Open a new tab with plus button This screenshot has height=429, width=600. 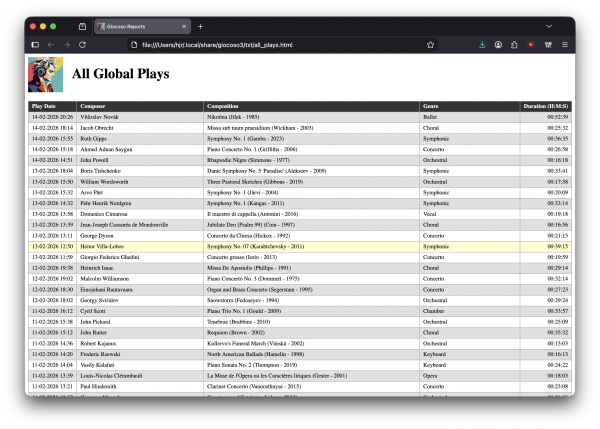[200, 26]
